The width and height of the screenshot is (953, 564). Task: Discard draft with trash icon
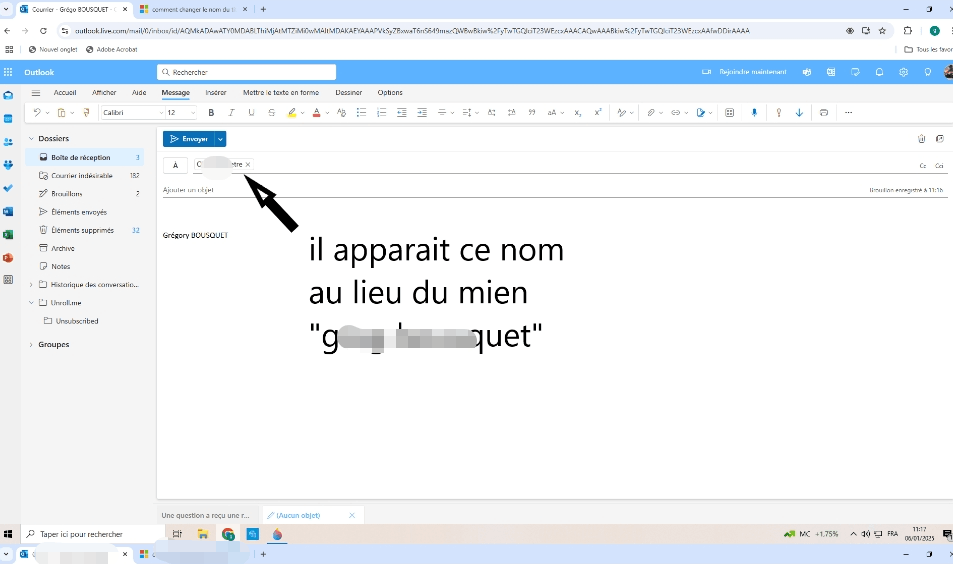click(x=921, y=139)
